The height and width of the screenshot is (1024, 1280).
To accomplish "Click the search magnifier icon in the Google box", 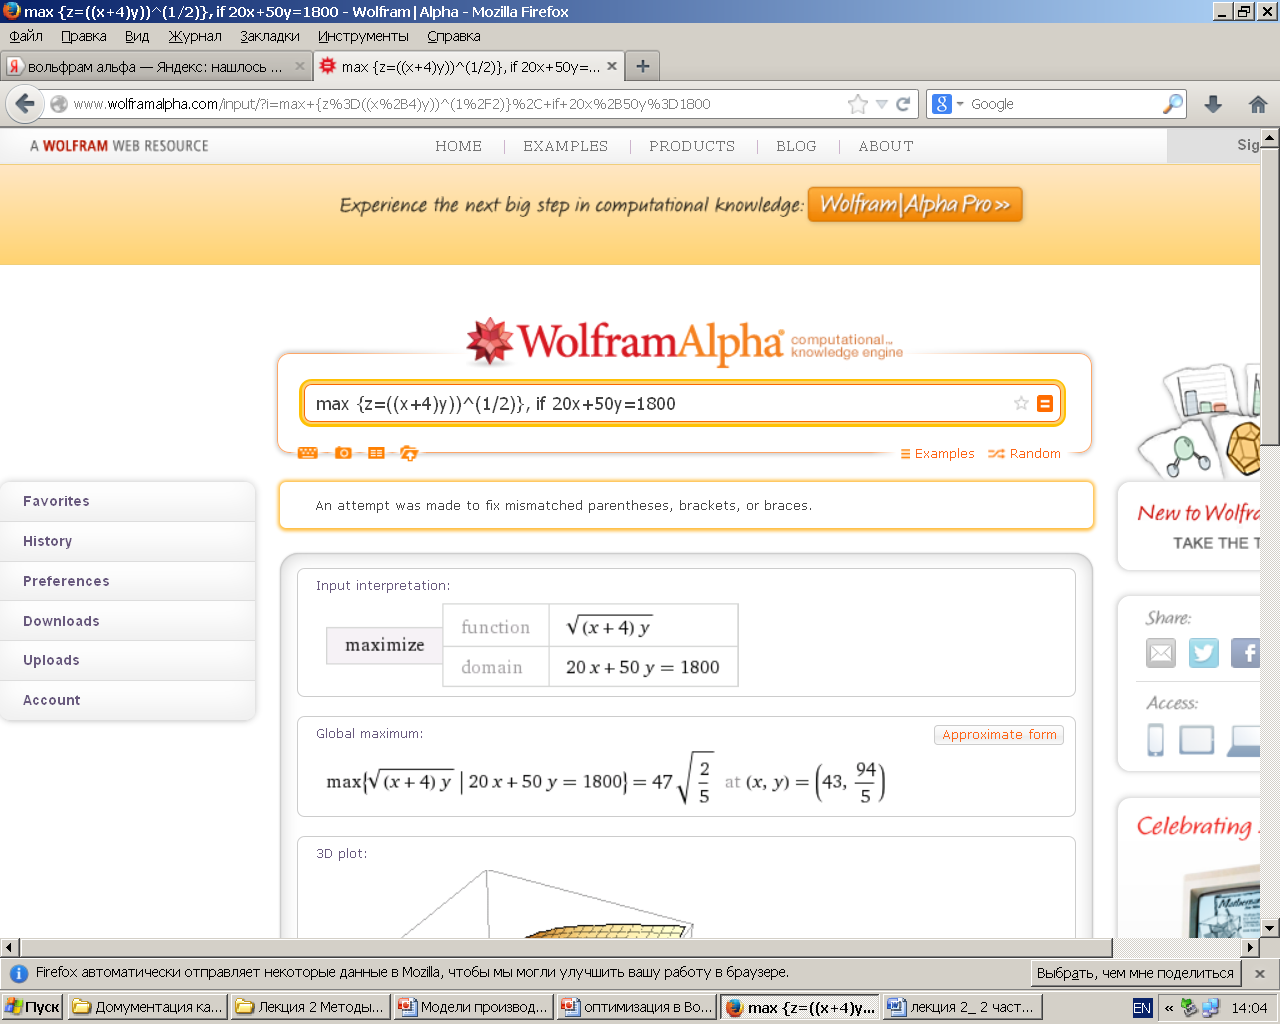I will point(1173,104).
